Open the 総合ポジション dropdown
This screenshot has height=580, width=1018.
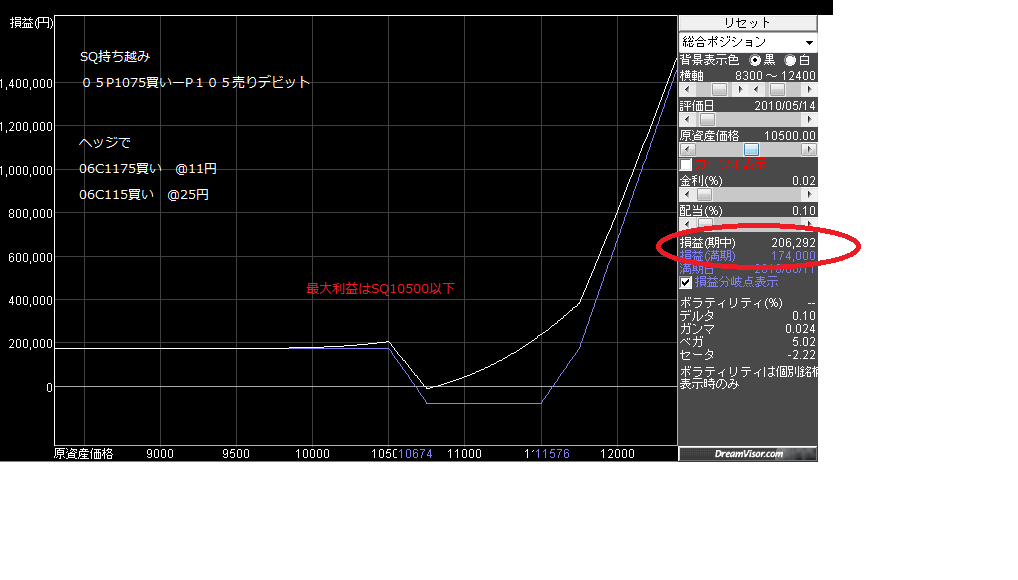747,42
